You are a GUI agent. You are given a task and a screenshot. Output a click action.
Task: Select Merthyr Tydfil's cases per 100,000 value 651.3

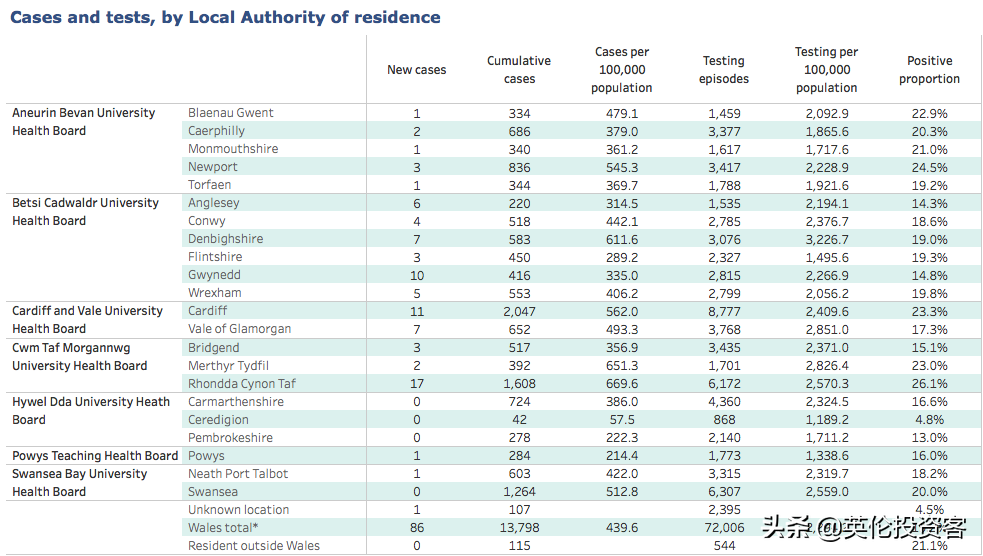click(x=622, y=365)
